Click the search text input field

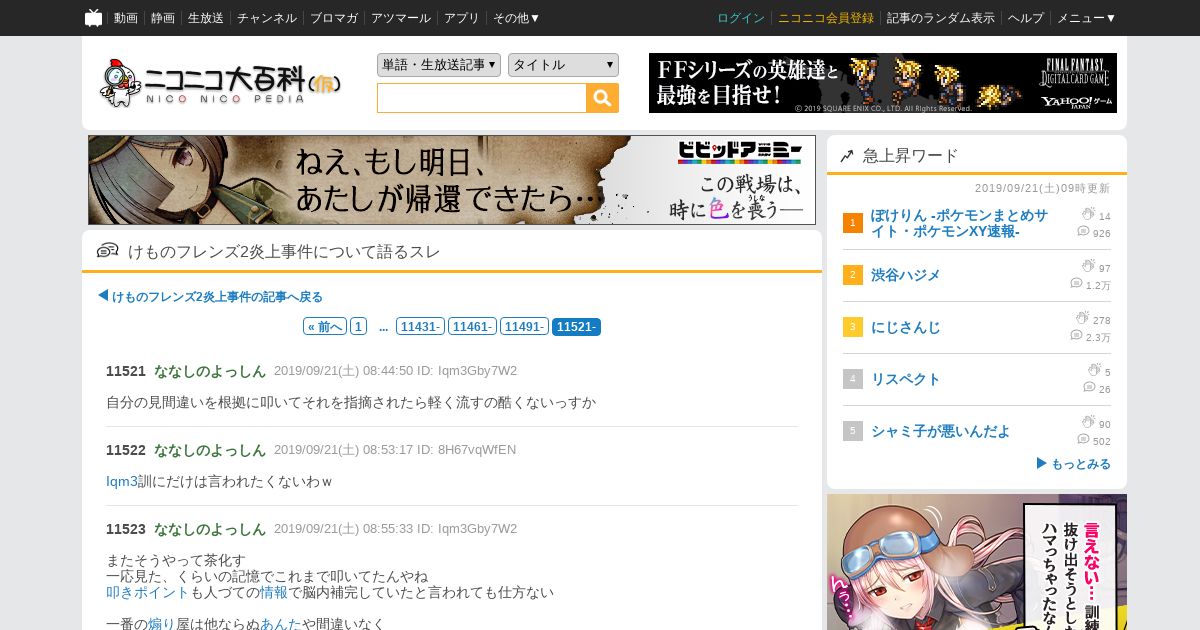(481, 98)
